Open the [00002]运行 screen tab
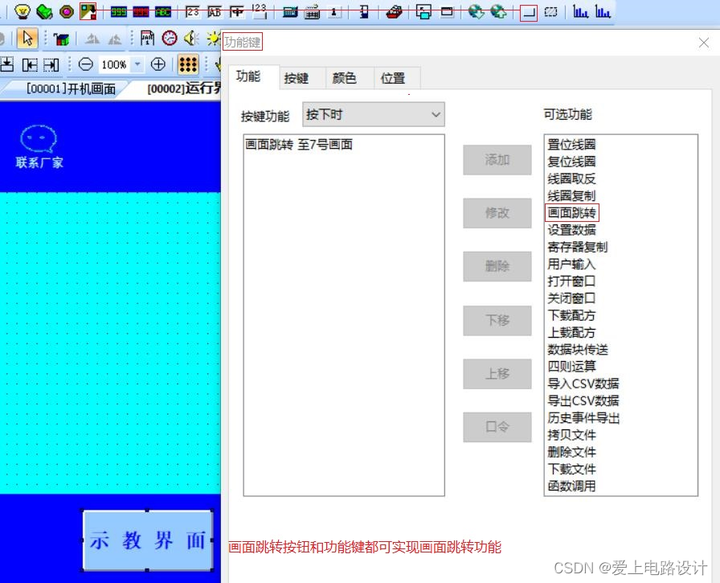Viewport: 720px width, 583px height. [x=184, y=89]
